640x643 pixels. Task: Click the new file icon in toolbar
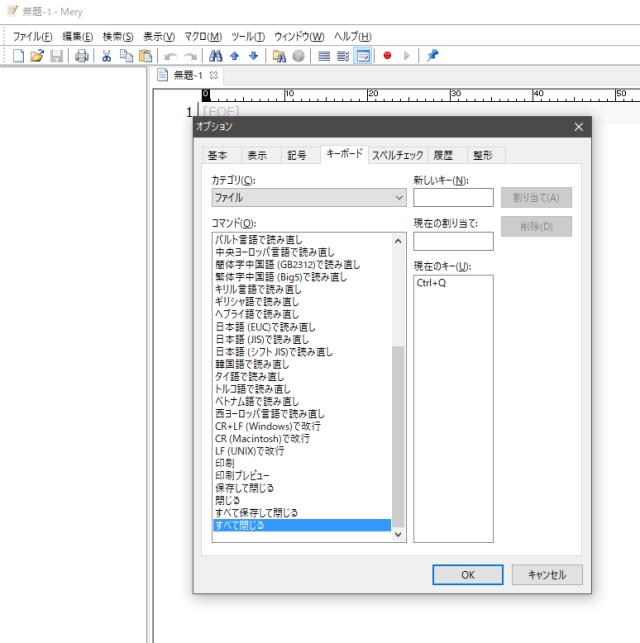tap(18, 56)
